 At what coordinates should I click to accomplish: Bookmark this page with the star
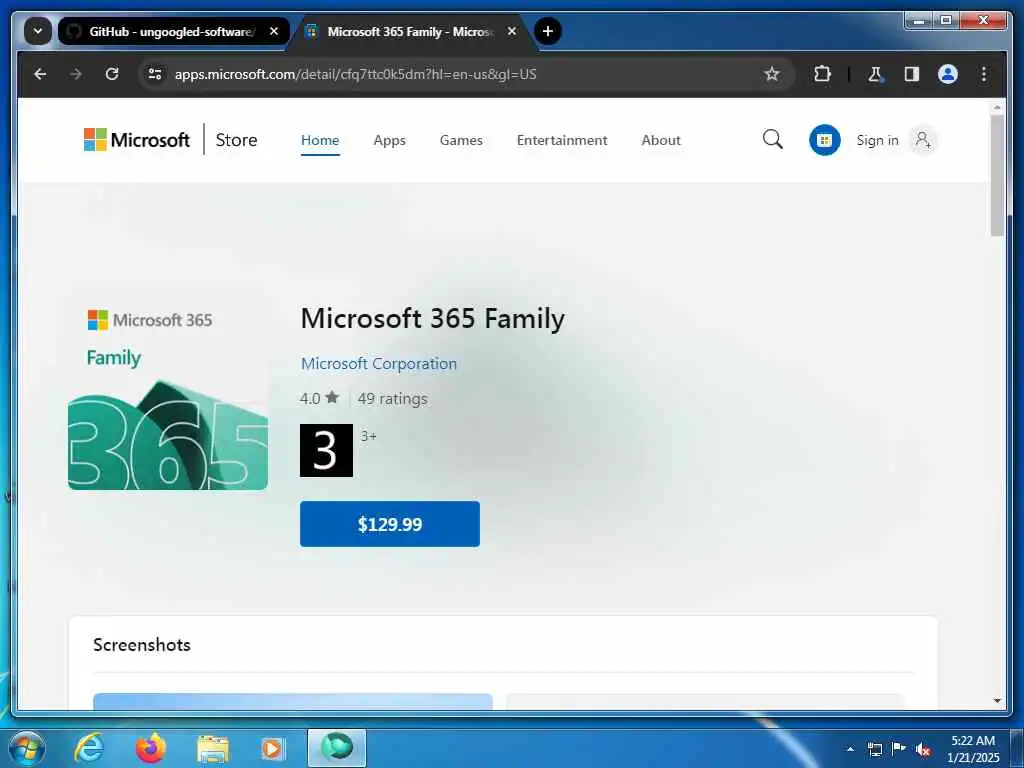[772, 74]
